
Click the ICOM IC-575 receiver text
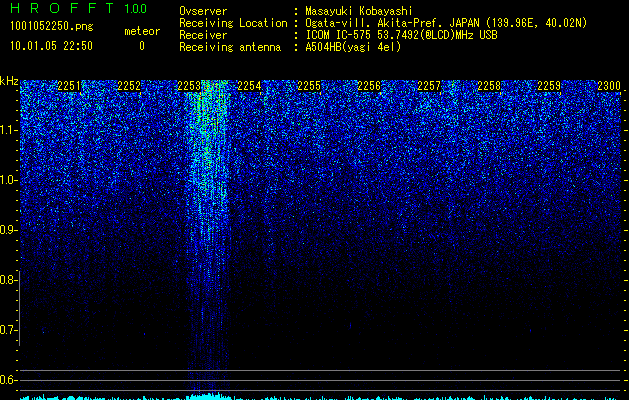(x=401, y=35)
